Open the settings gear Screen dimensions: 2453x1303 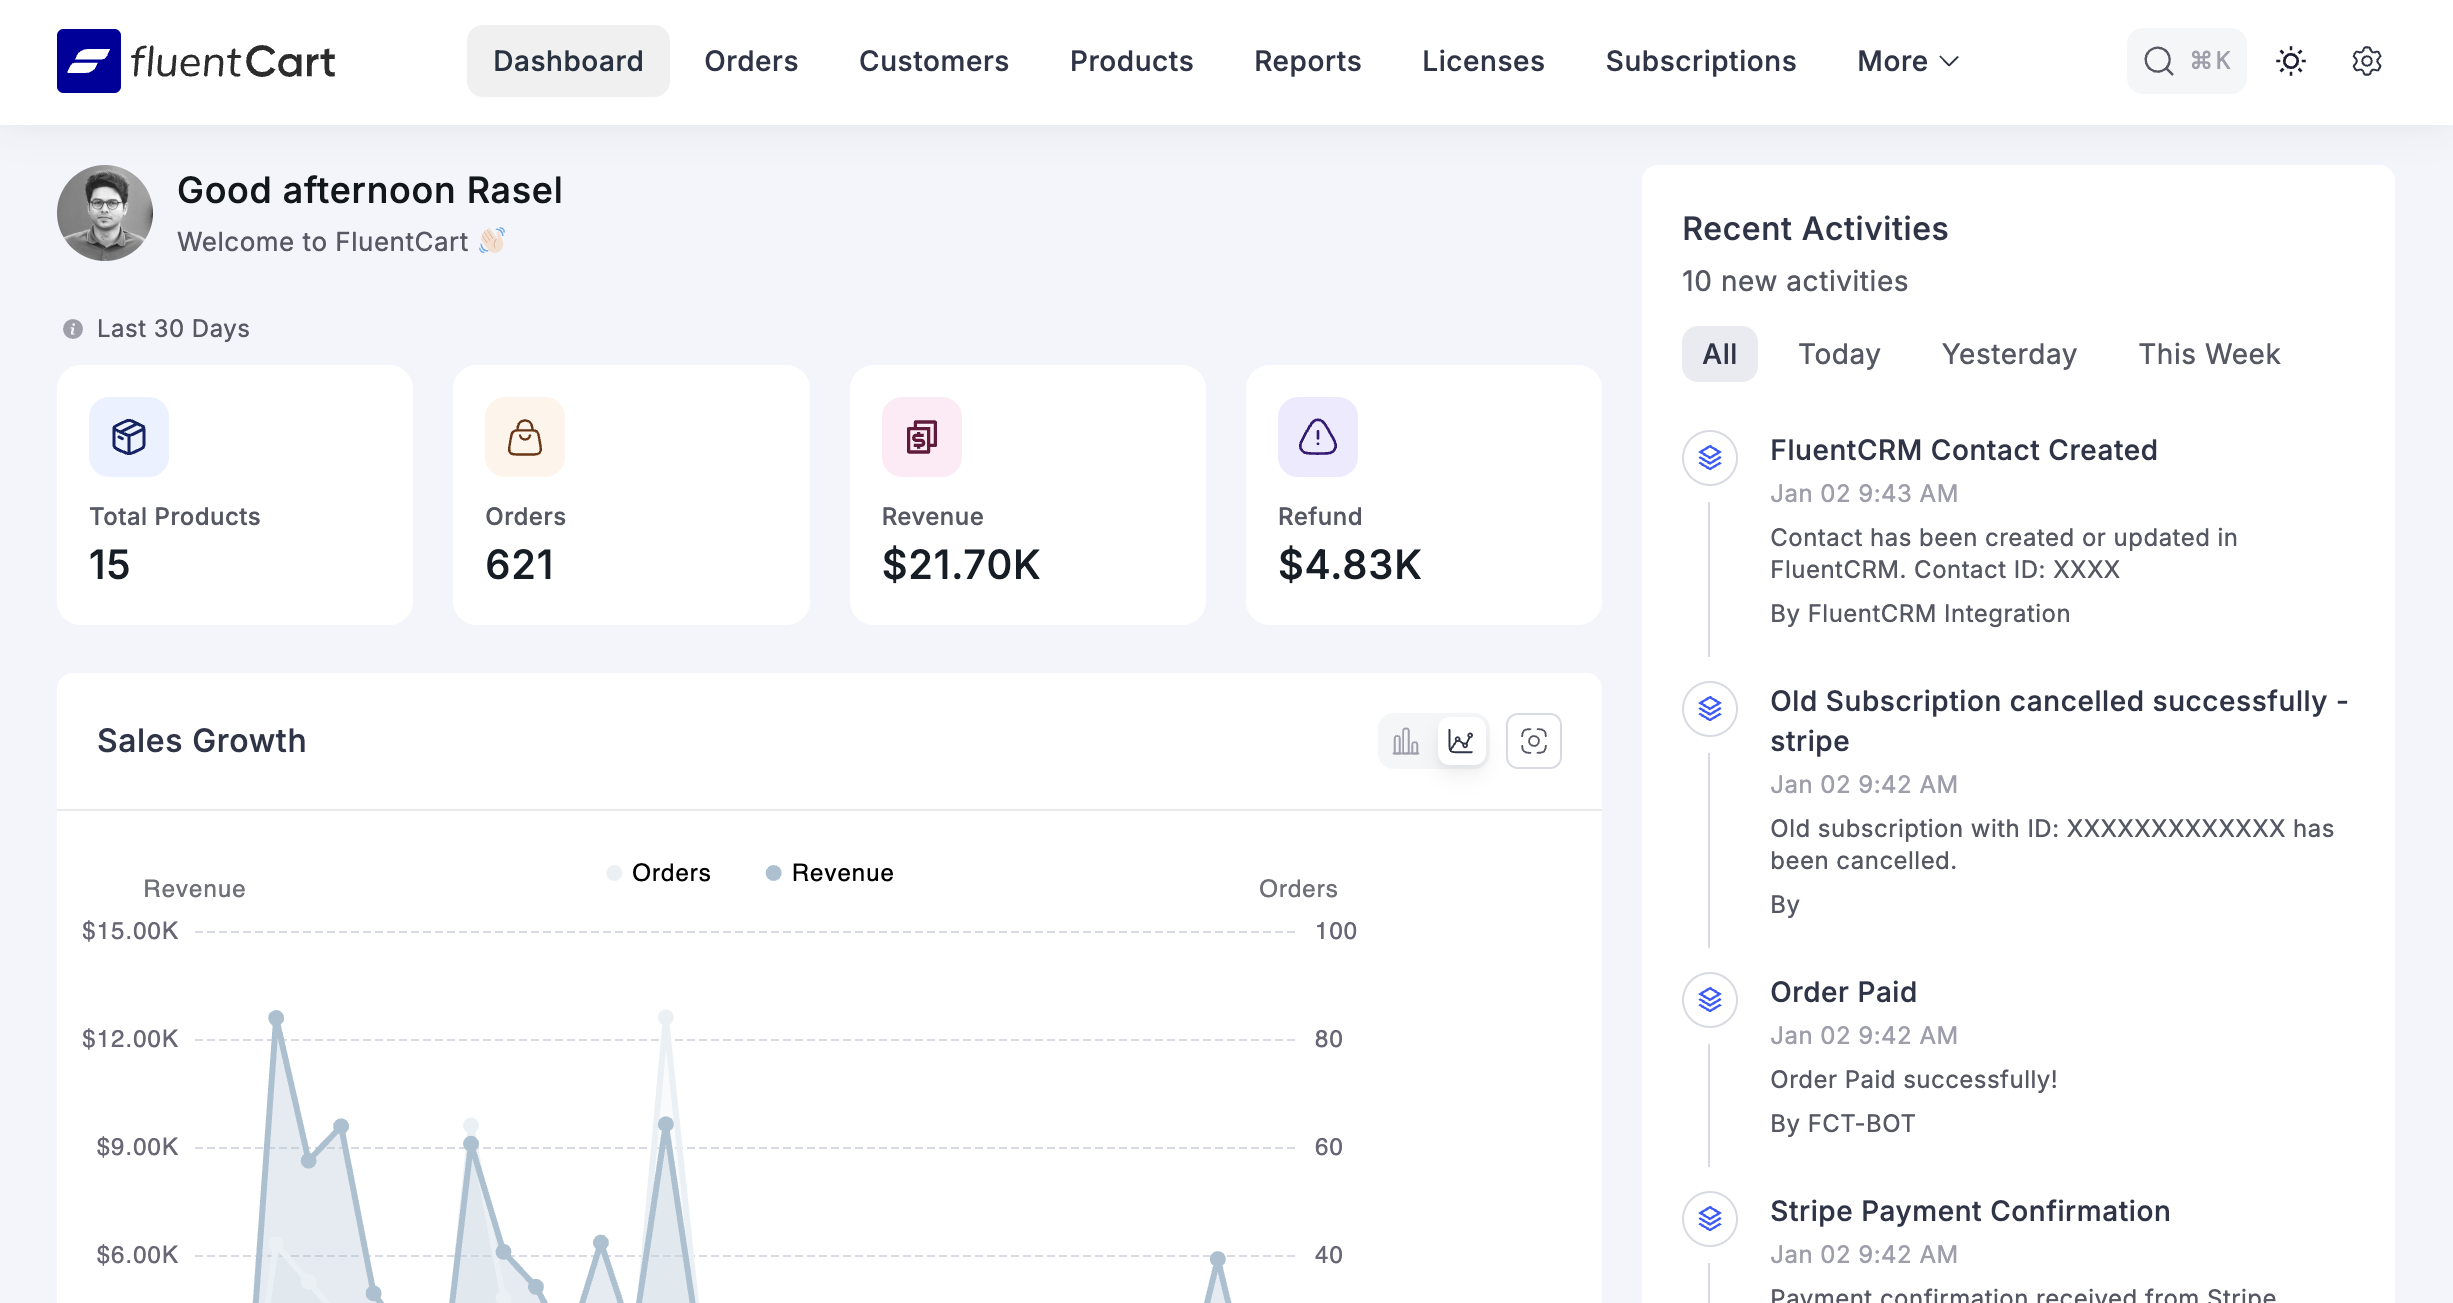point(2368,61)
